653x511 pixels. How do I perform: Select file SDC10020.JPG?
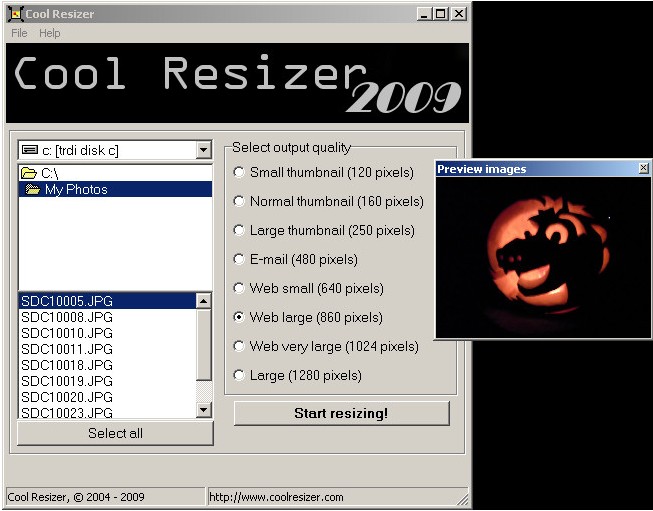click(x=108, y=396)
